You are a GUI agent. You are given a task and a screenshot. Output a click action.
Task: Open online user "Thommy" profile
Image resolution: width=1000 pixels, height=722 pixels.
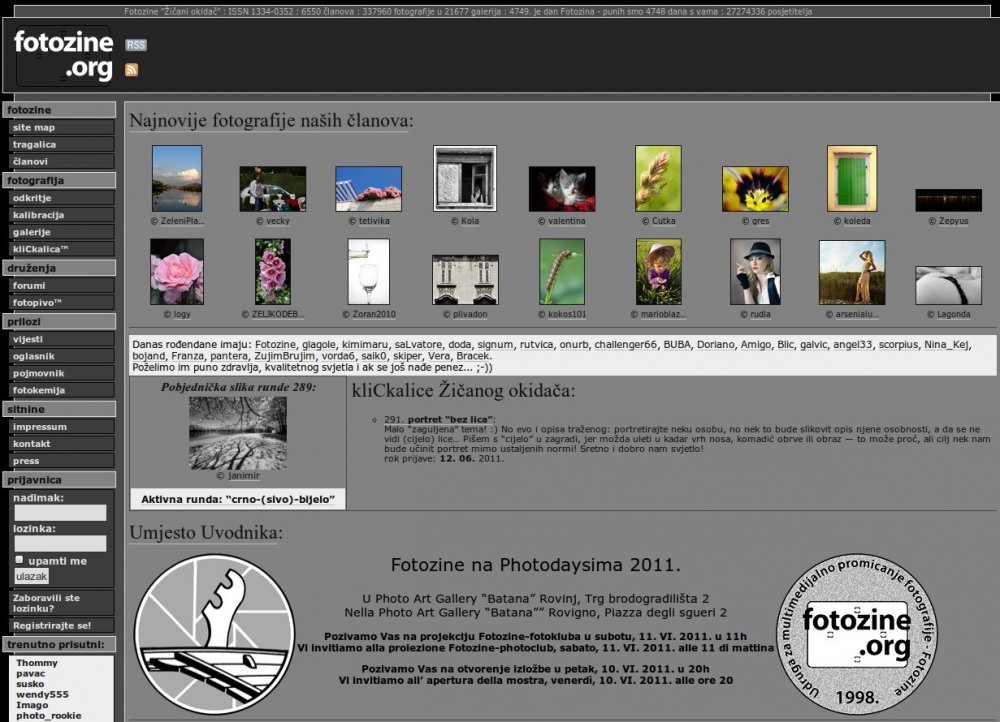[x=37, y=663]
